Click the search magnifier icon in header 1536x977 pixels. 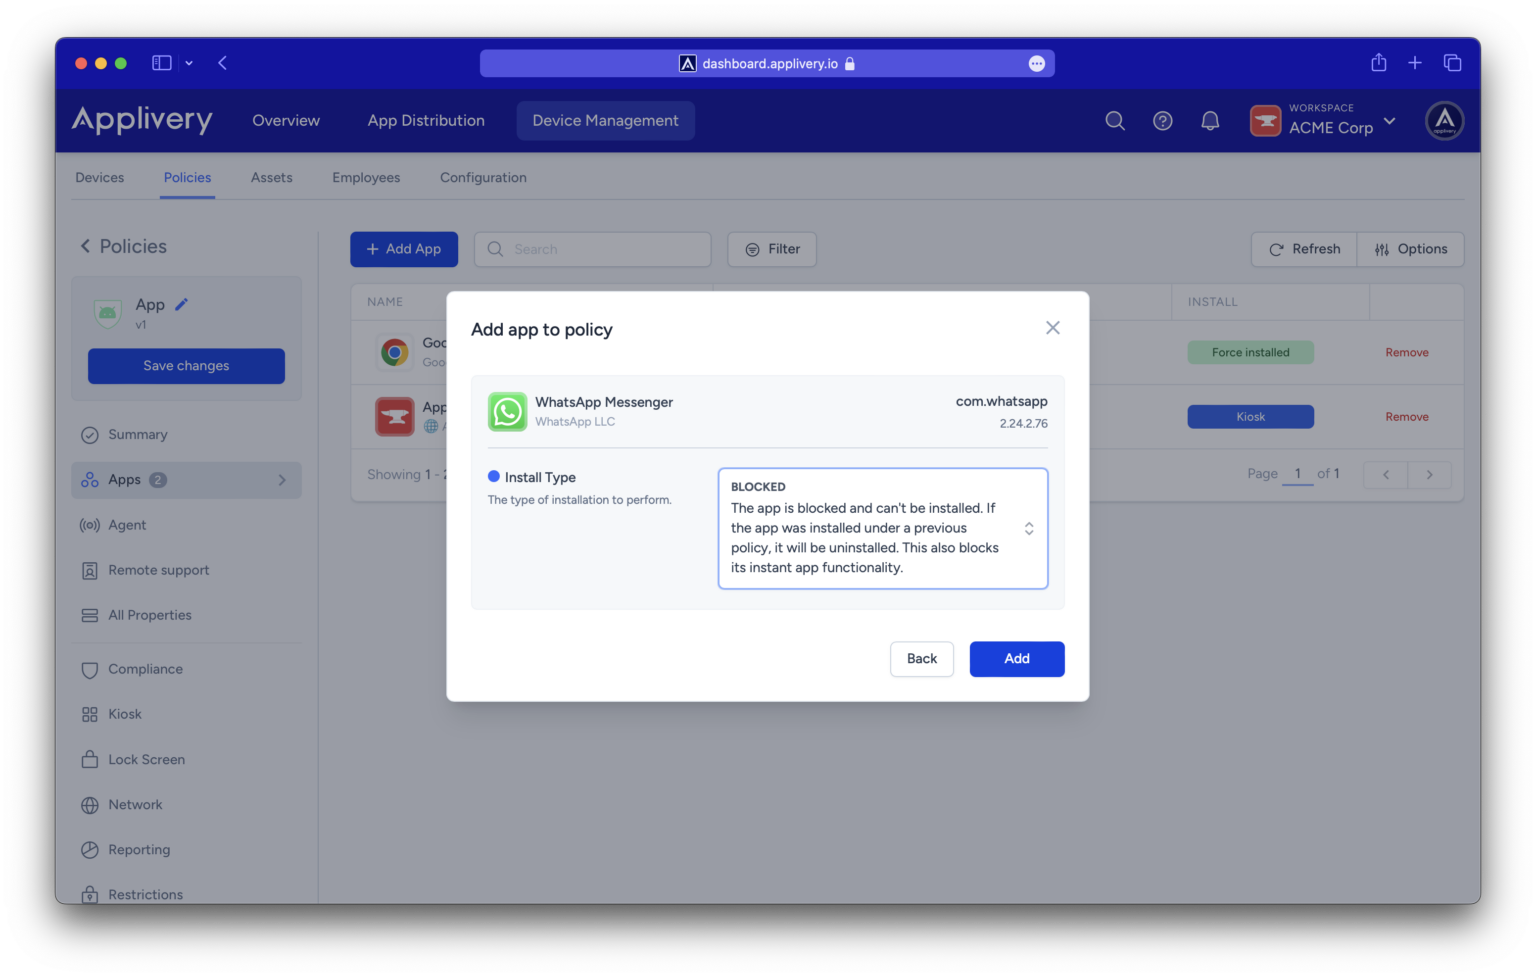[1115, 121]
